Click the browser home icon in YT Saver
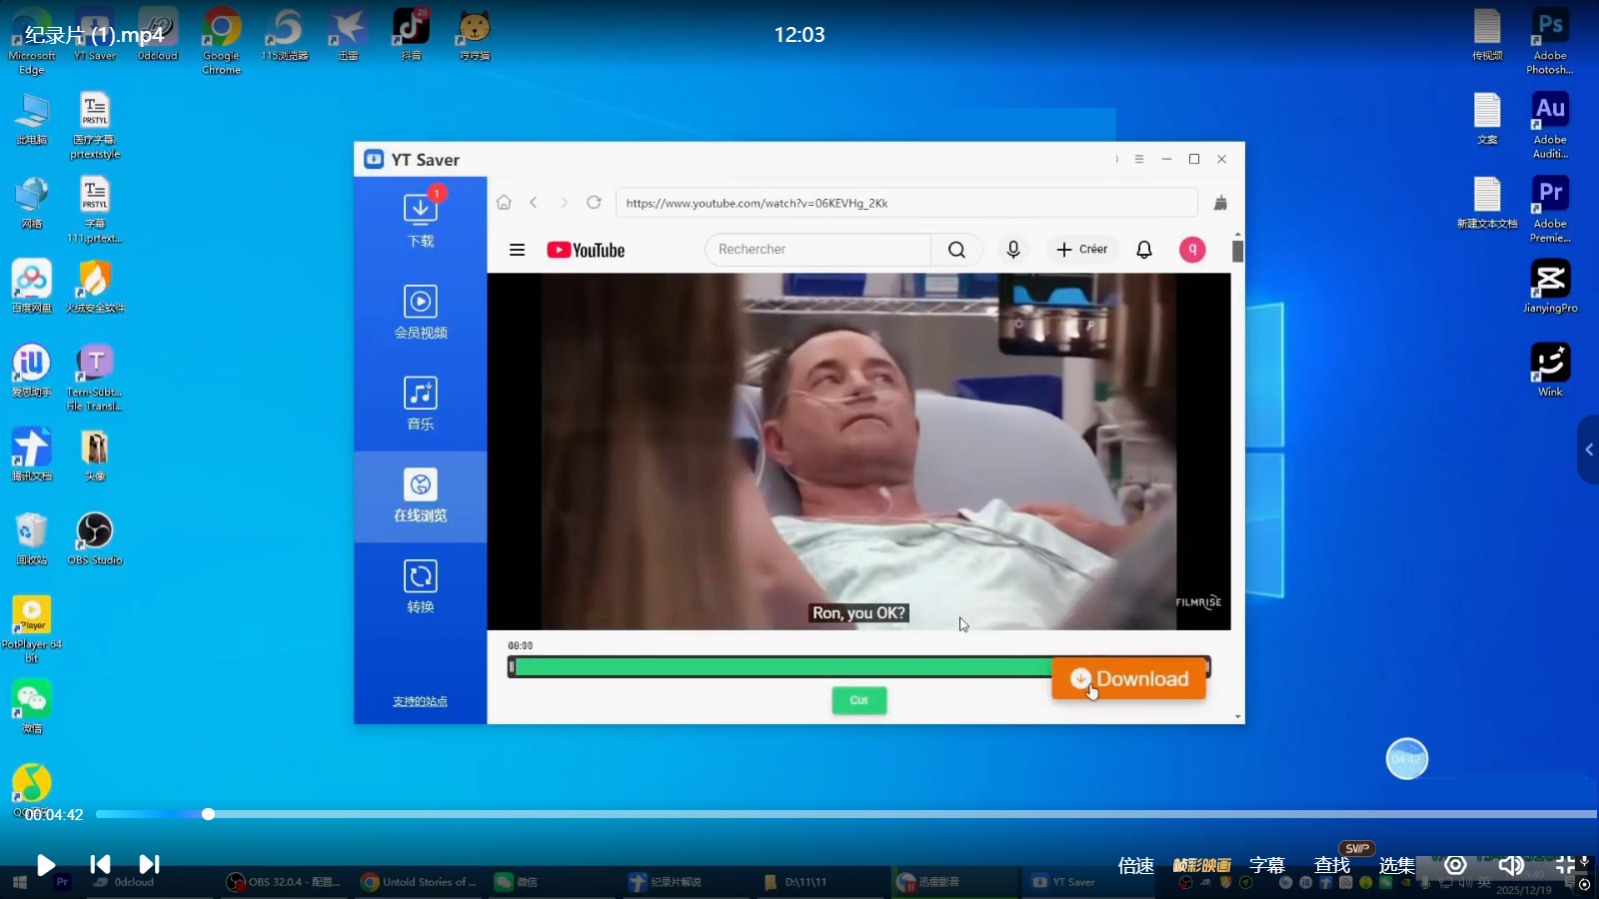Viewport: 1599px width, 899px height. point(504,203)
